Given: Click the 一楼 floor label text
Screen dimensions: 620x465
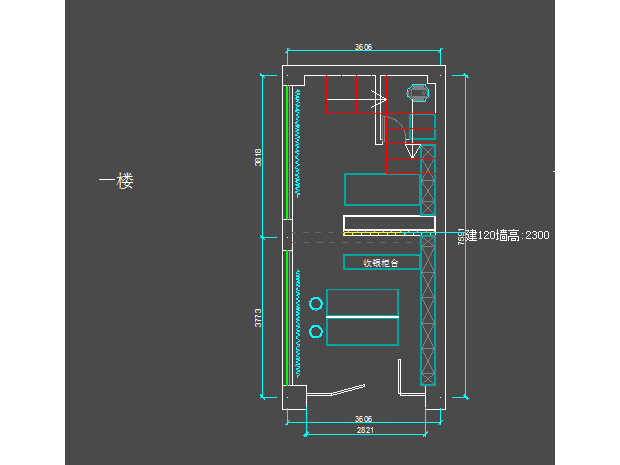Looking at the screenshot, I should pyautogui.click(x=116, y=181).
